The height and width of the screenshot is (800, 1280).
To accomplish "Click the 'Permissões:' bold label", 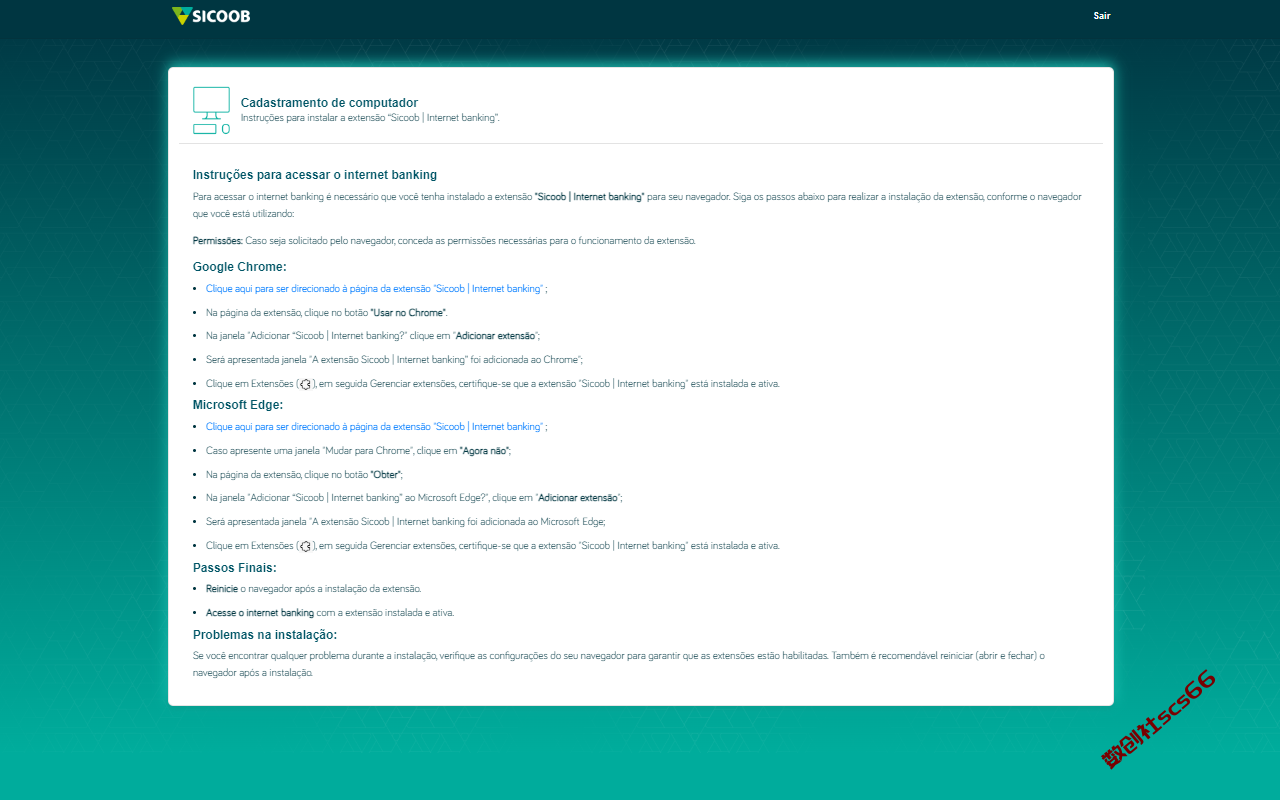I will [218, 241].
